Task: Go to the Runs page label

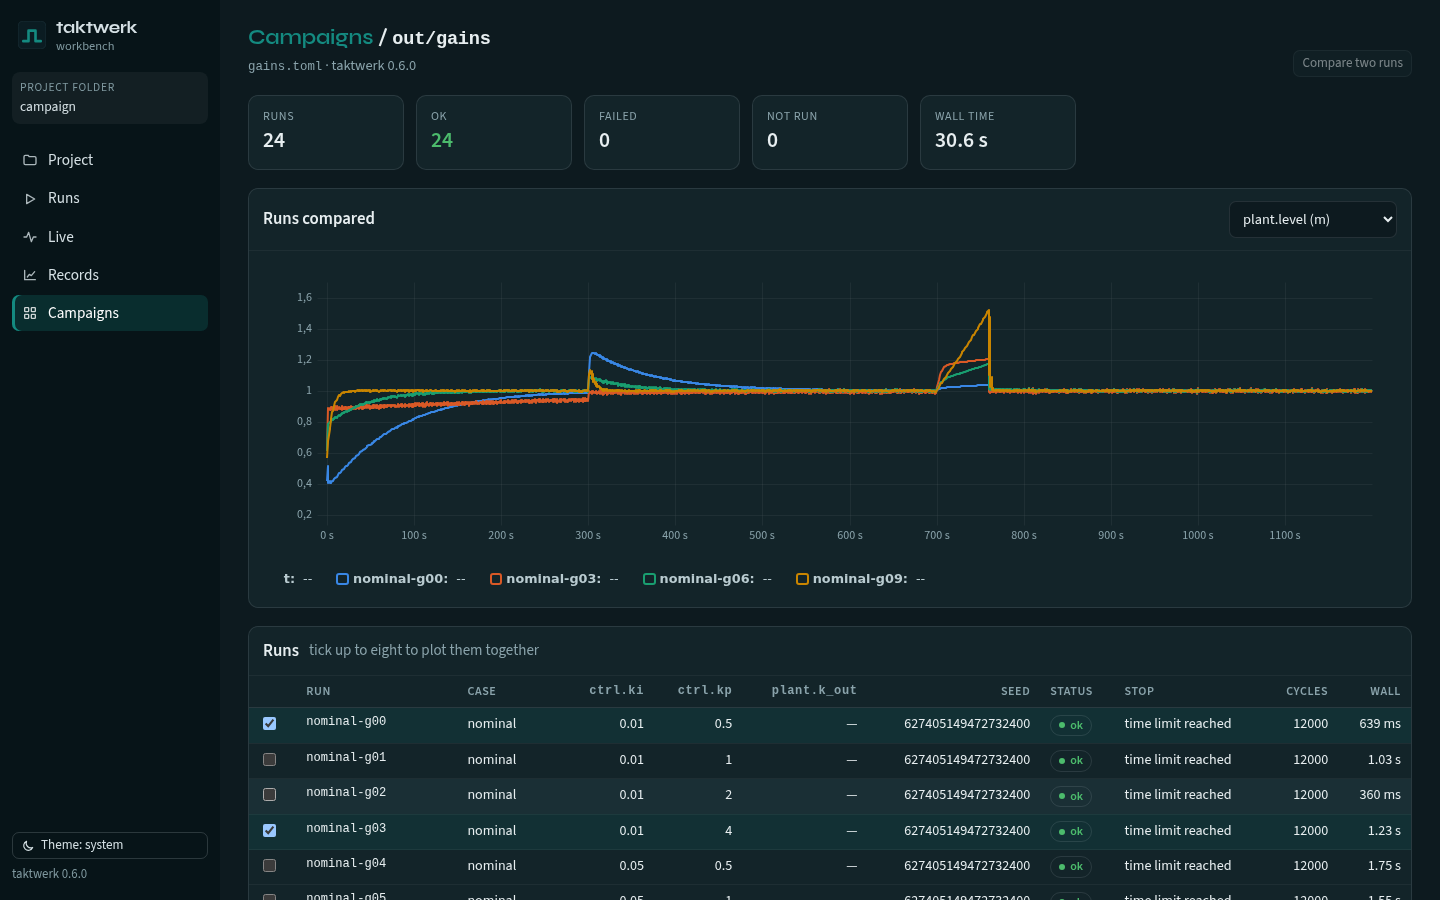Action: [64, 198]
